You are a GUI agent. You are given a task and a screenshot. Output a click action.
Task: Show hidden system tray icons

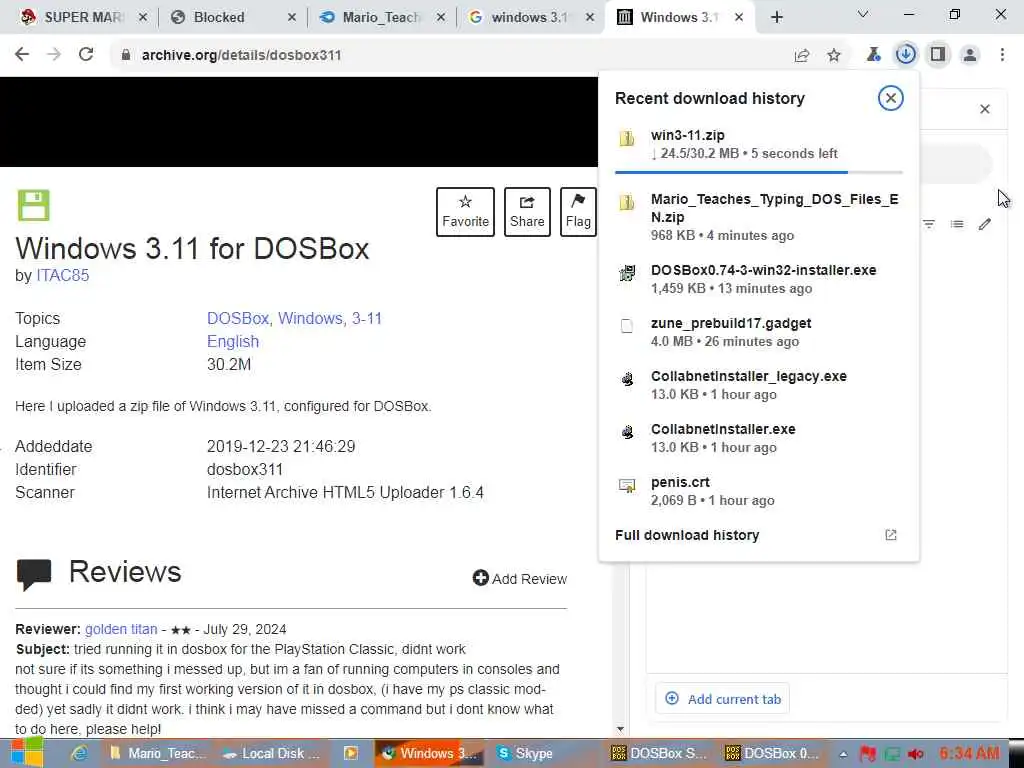pyautogui.click(x=843, y=754)
